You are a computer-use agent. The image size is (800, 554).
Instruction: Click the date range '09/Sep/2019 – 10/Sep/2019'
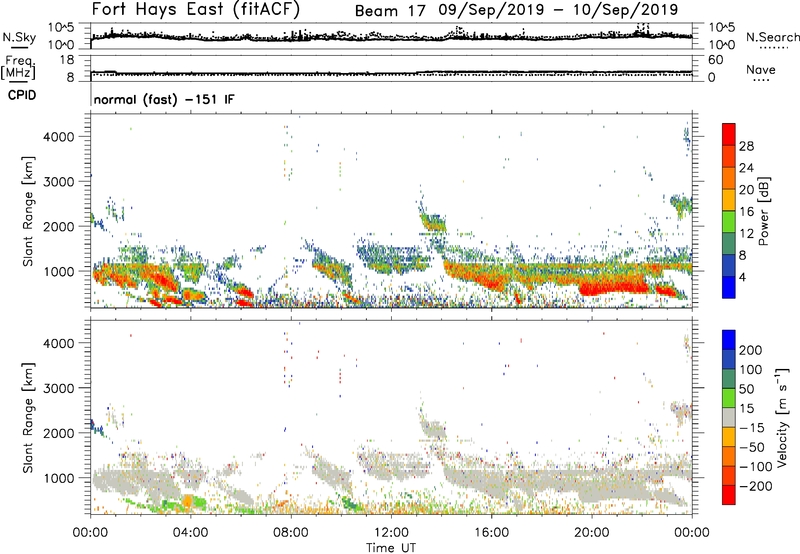pos(558,10)
